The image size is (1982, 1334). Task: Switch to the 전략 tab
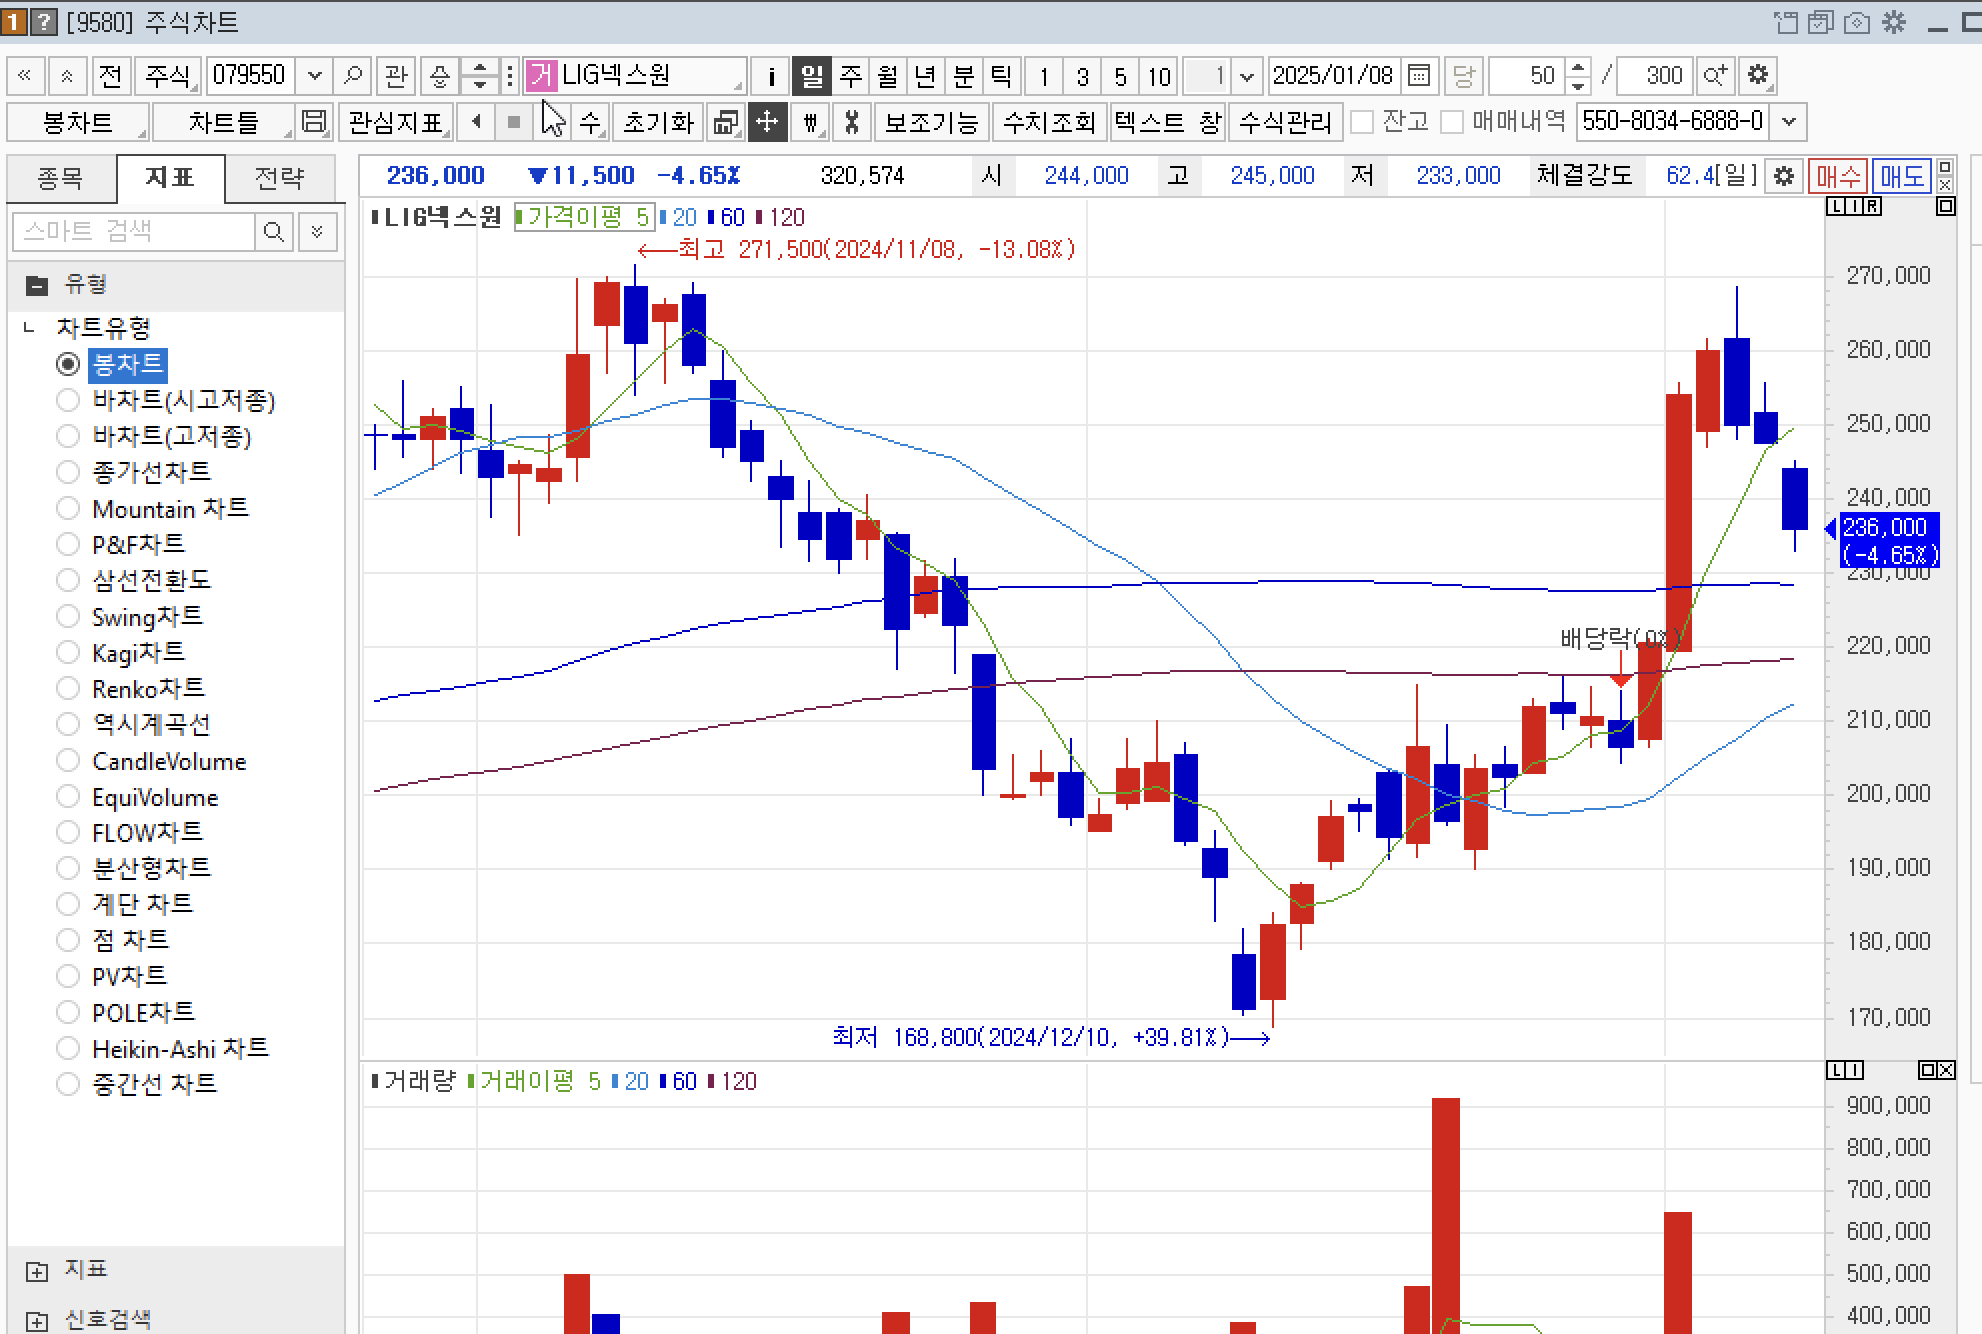tap(279, 178)
